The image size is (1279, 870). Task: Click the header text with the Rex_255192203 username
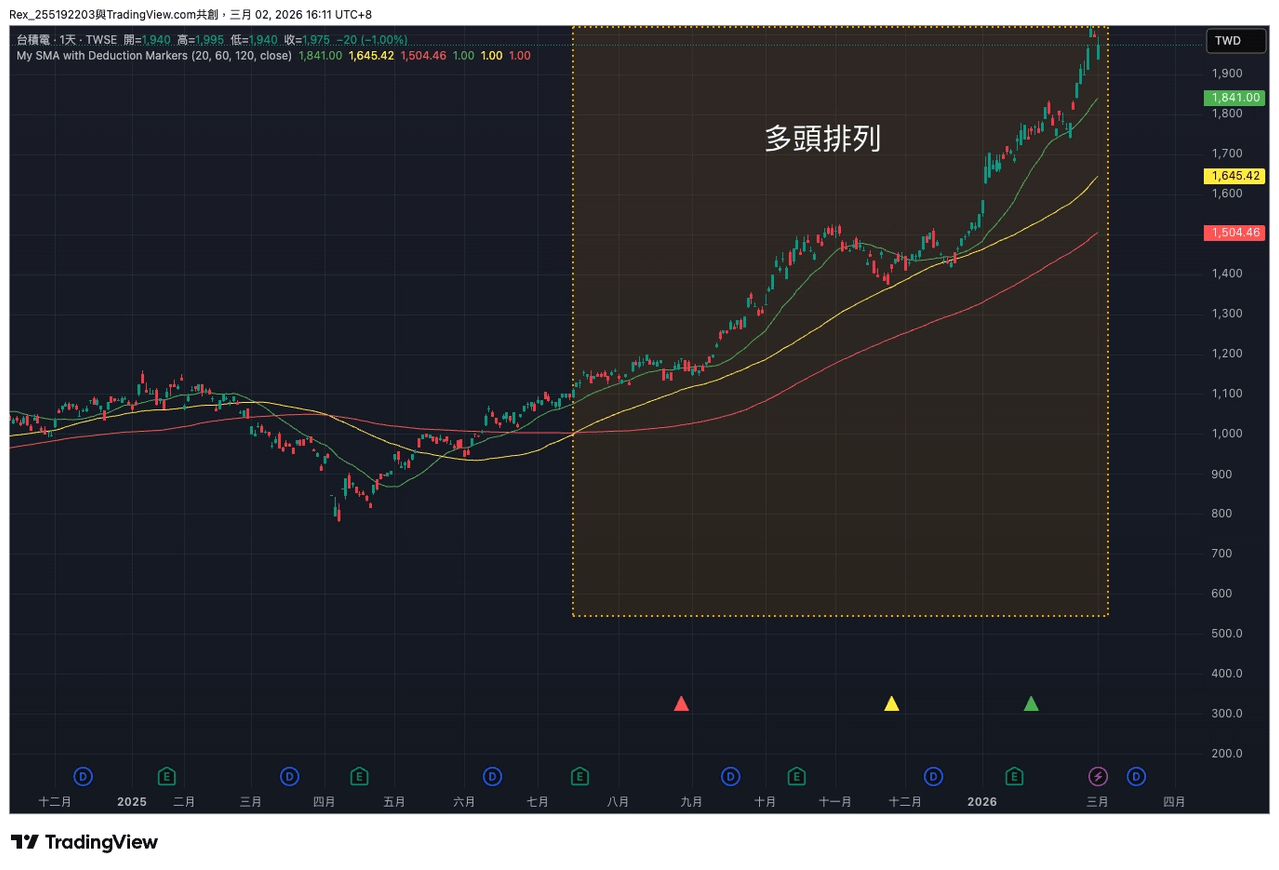(x=190, y=15)
